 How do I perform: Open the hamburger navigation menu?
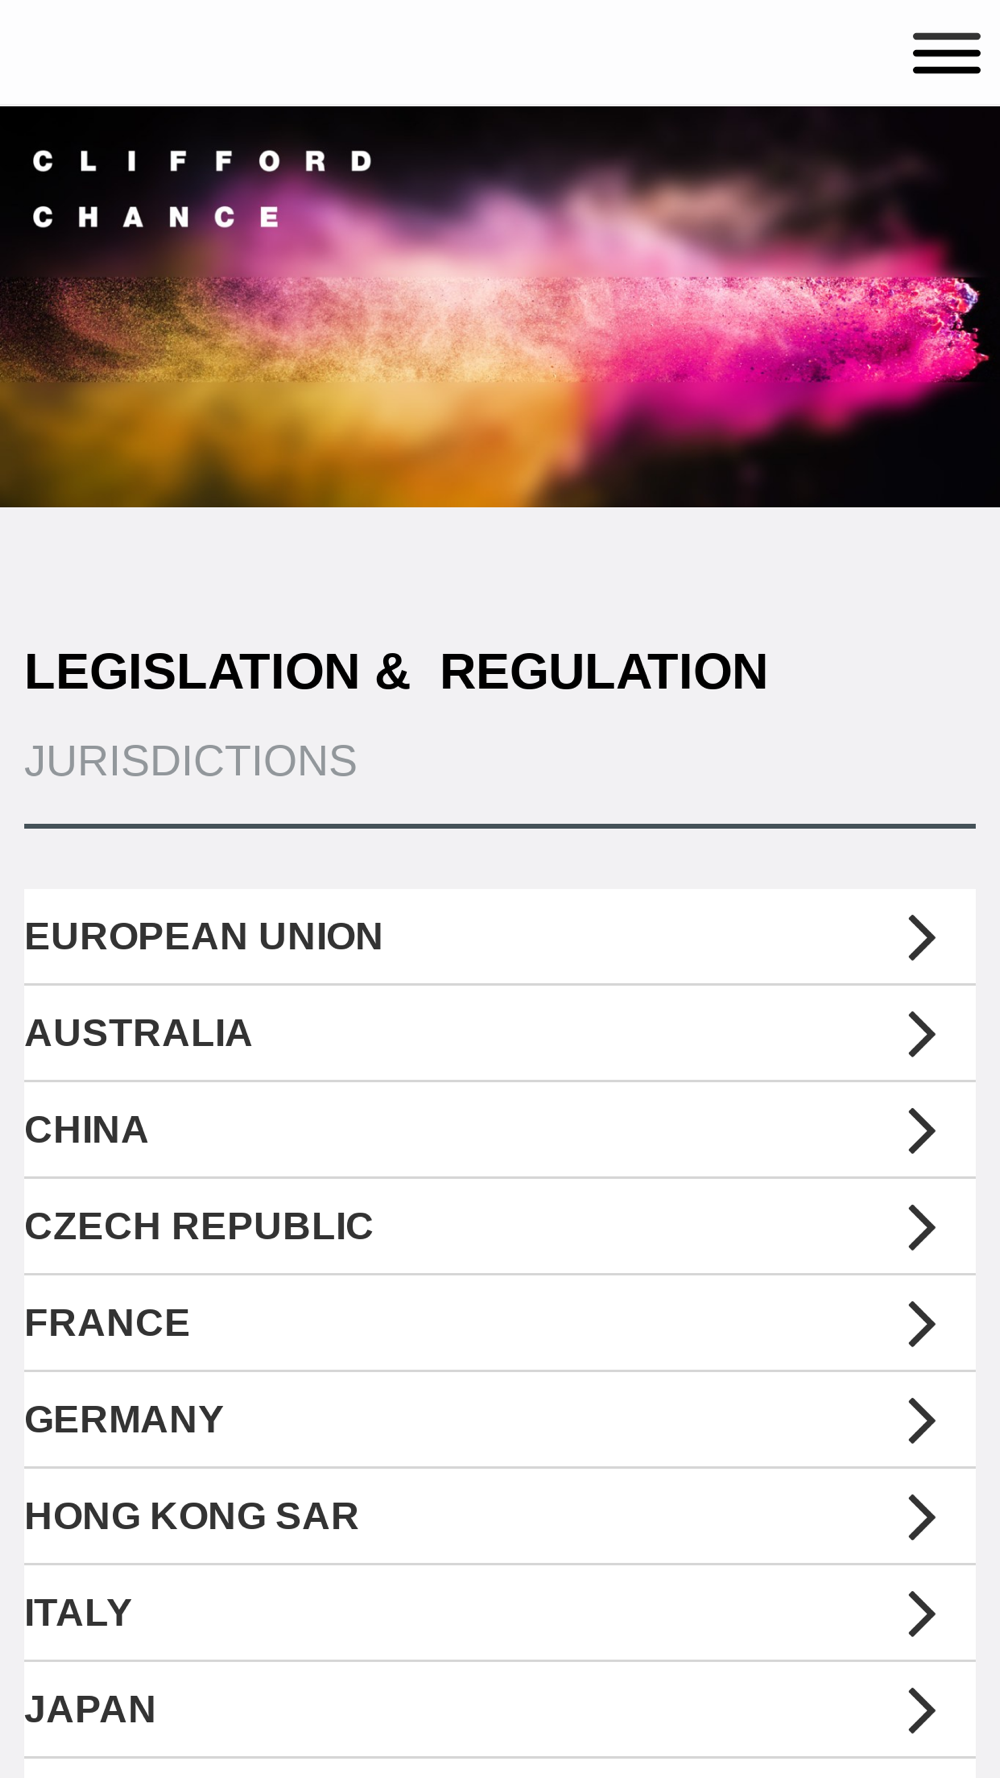[x=946, y=53]
